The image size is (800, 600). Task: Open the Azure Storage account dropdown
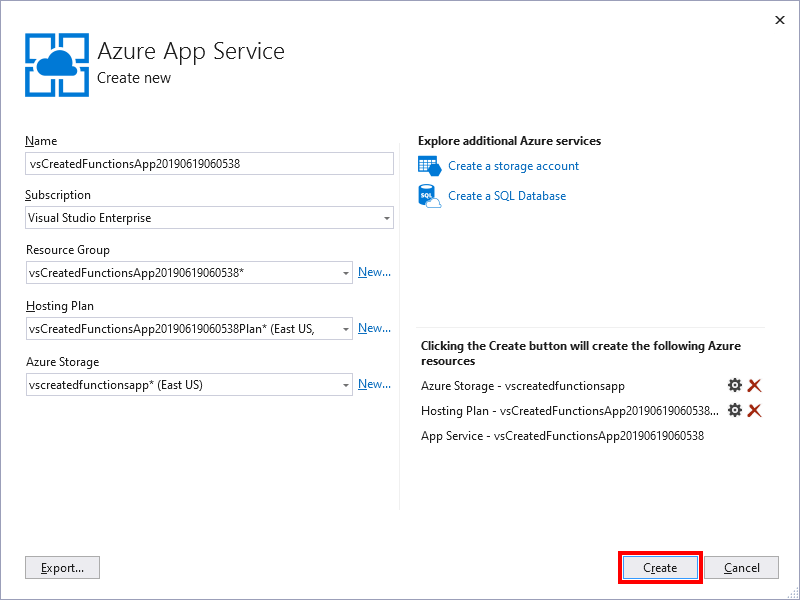[347, 384]
